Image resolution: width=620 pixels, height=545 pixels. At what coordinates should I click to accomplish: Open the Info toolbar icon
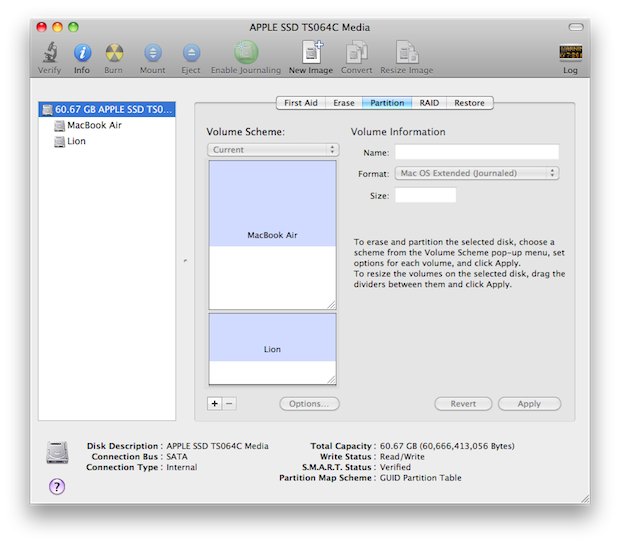82,53
